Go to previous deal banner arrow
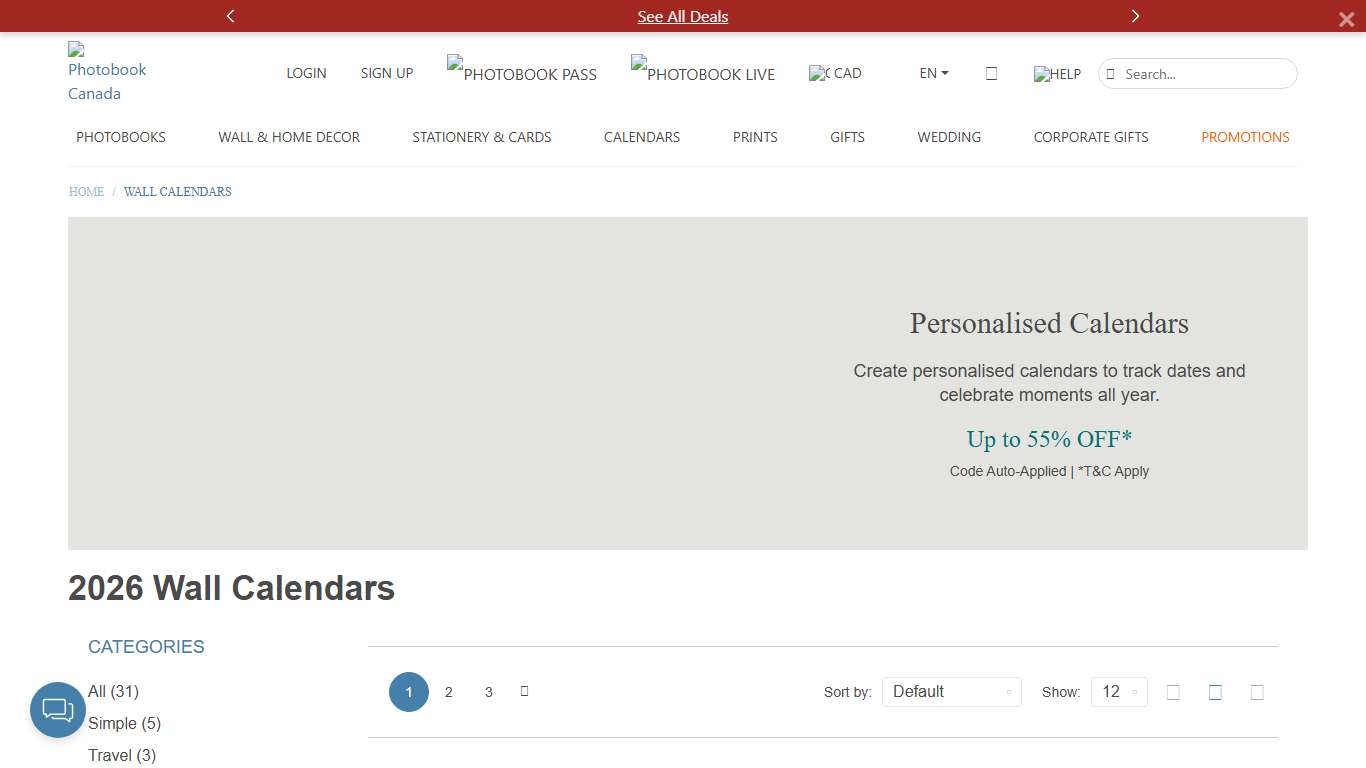1366x768 pixels. pyautogui.click(x=231, y=16)
